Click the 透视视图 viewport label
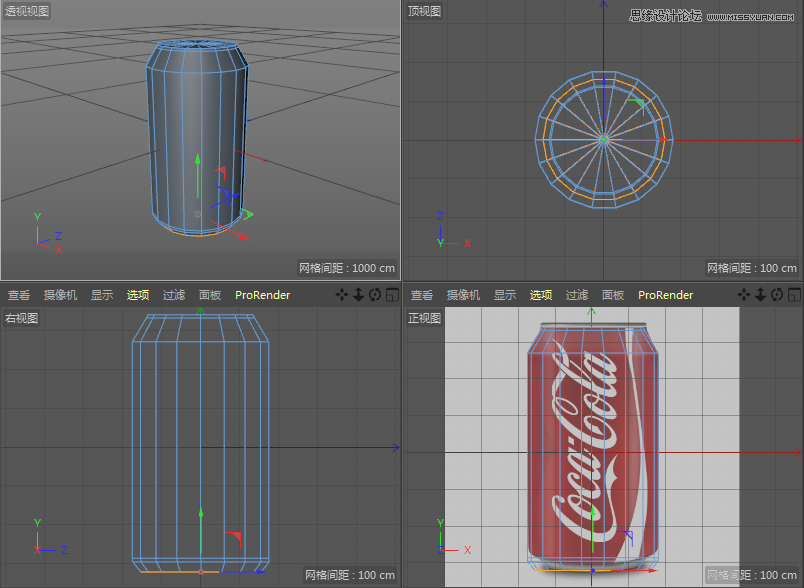Viewport: 804px width, 588px height. tap(27, 11)
